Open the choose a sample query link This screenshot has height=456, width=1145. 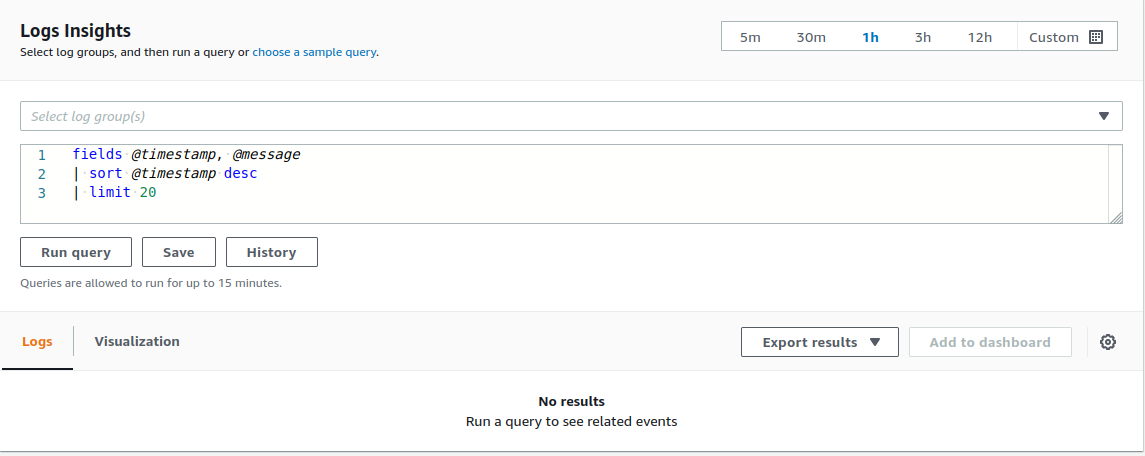[x=314, y=52]
